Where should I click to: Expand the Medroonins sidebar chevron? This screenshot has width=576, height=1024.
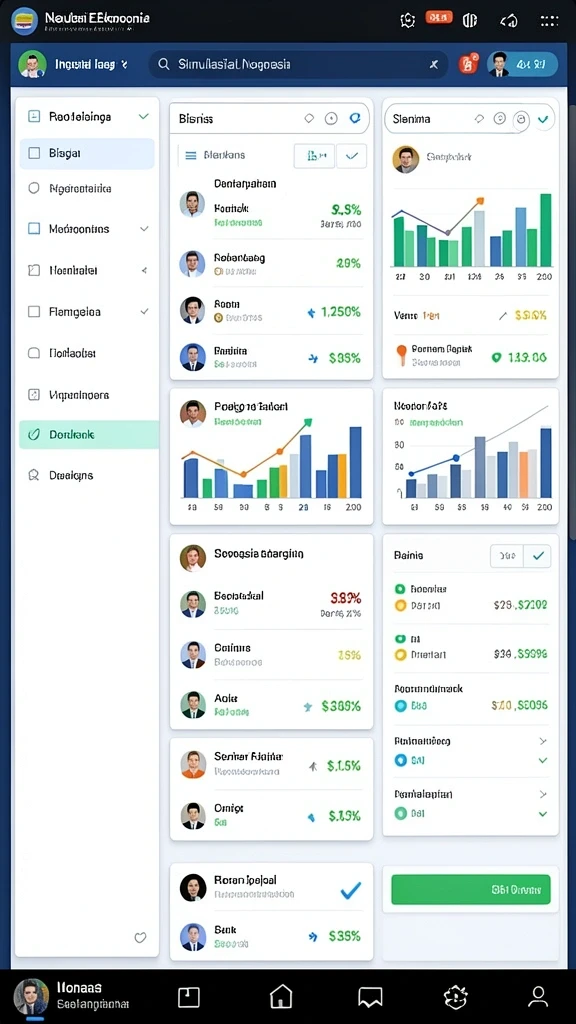[144, 229]
